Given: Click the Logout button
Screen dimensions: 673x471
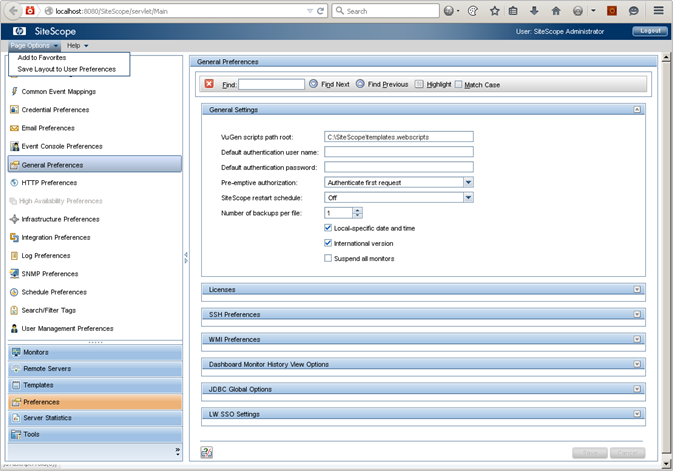Looking at the screenshot, I should tap(650, 31).
